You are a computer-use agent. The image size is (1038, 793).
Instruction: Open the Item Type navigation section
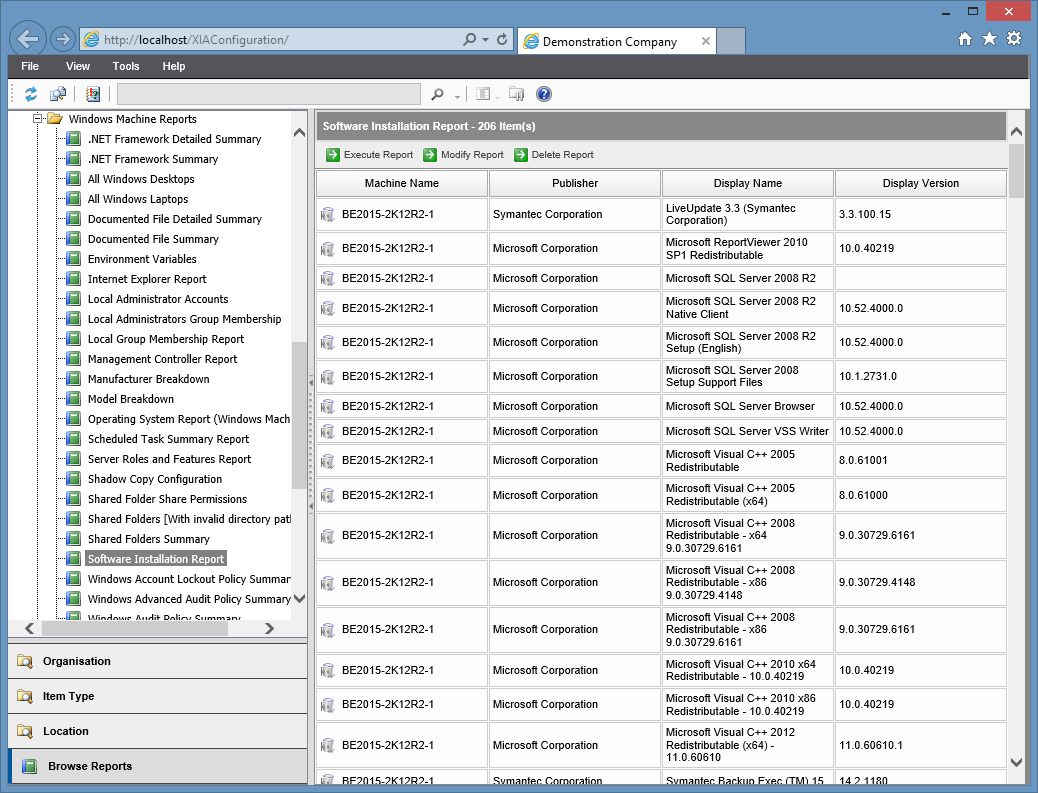(158, 696)
